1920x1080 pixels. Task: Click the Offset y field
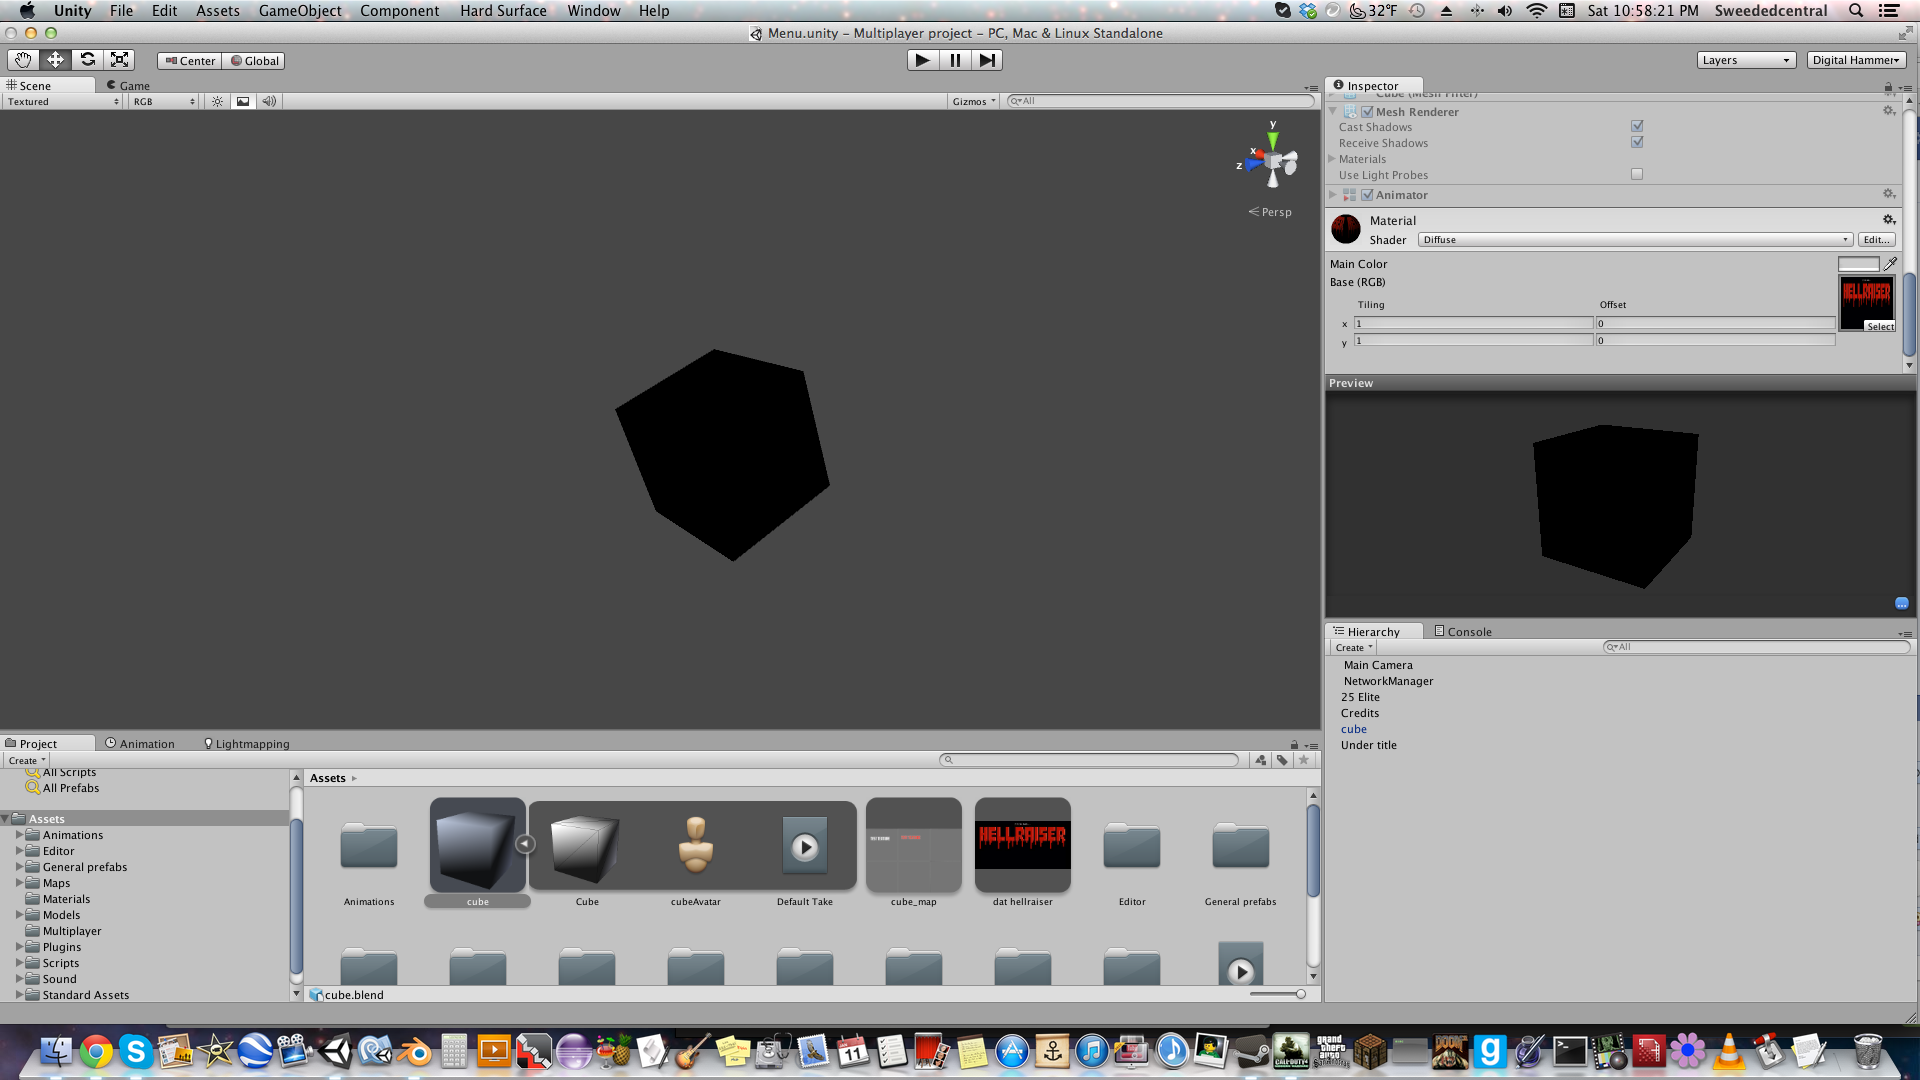[x=1715, y=340]
